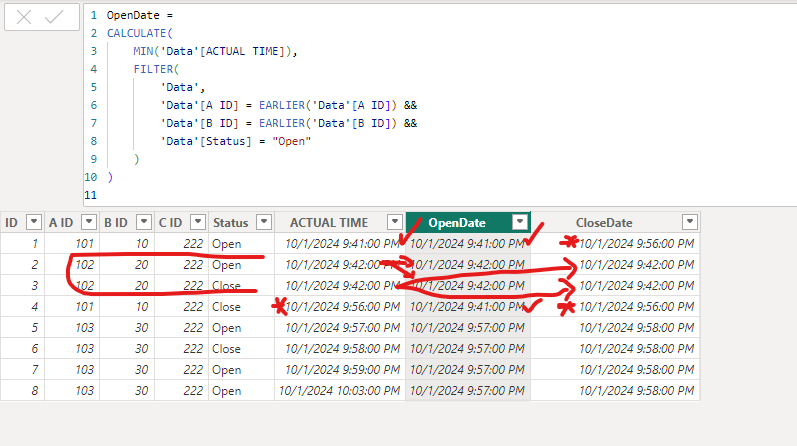This screenshot has width=797, height=446.
Task: Select CloseDate cell 9:58:00 PM in row 8
Action: (x=615, y=391)
